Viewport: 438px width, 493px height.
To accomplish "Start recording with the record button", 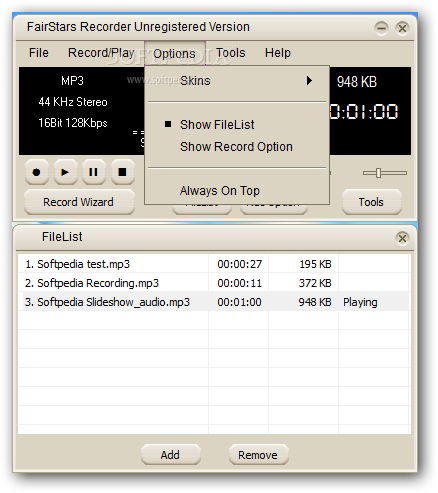I will click(37, 172).
